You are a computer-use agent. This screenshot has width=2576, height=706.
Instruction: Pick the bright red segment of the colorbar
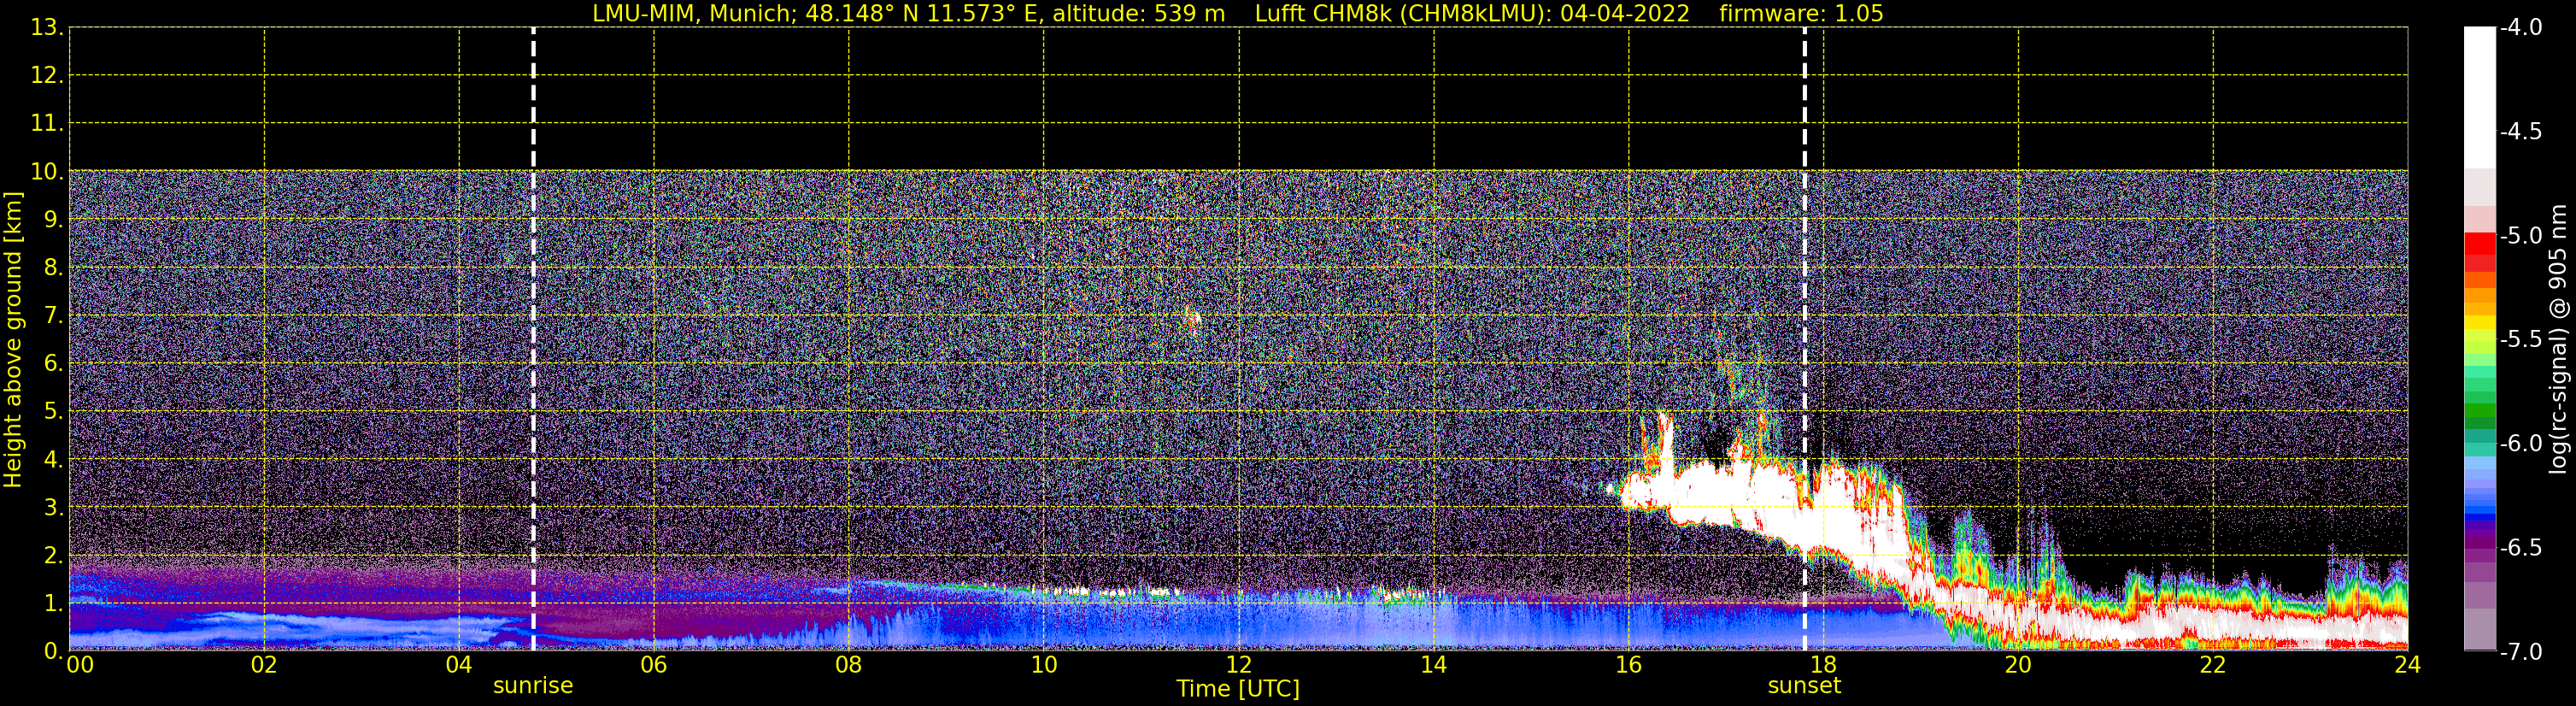(x=2479, y=243)
